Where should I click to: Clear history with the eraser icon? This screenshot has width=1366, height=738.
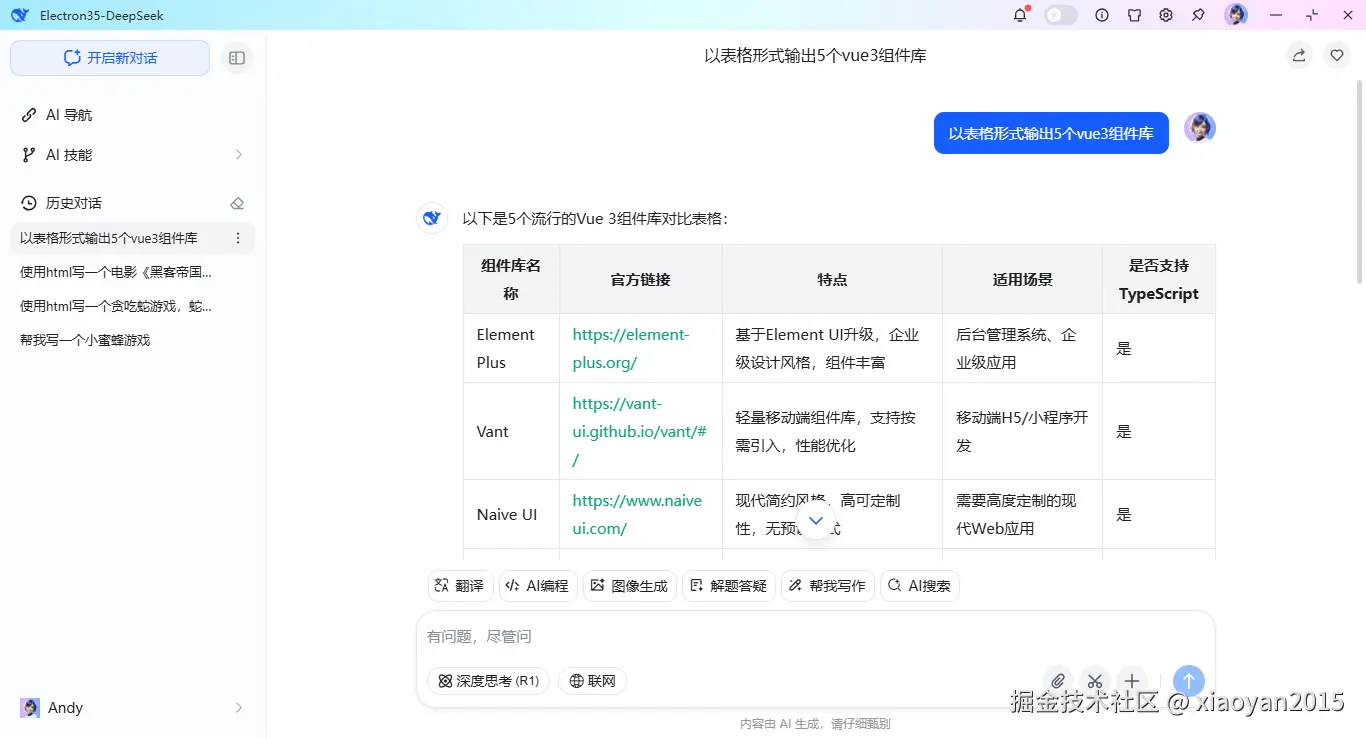[x=237, y=202]
